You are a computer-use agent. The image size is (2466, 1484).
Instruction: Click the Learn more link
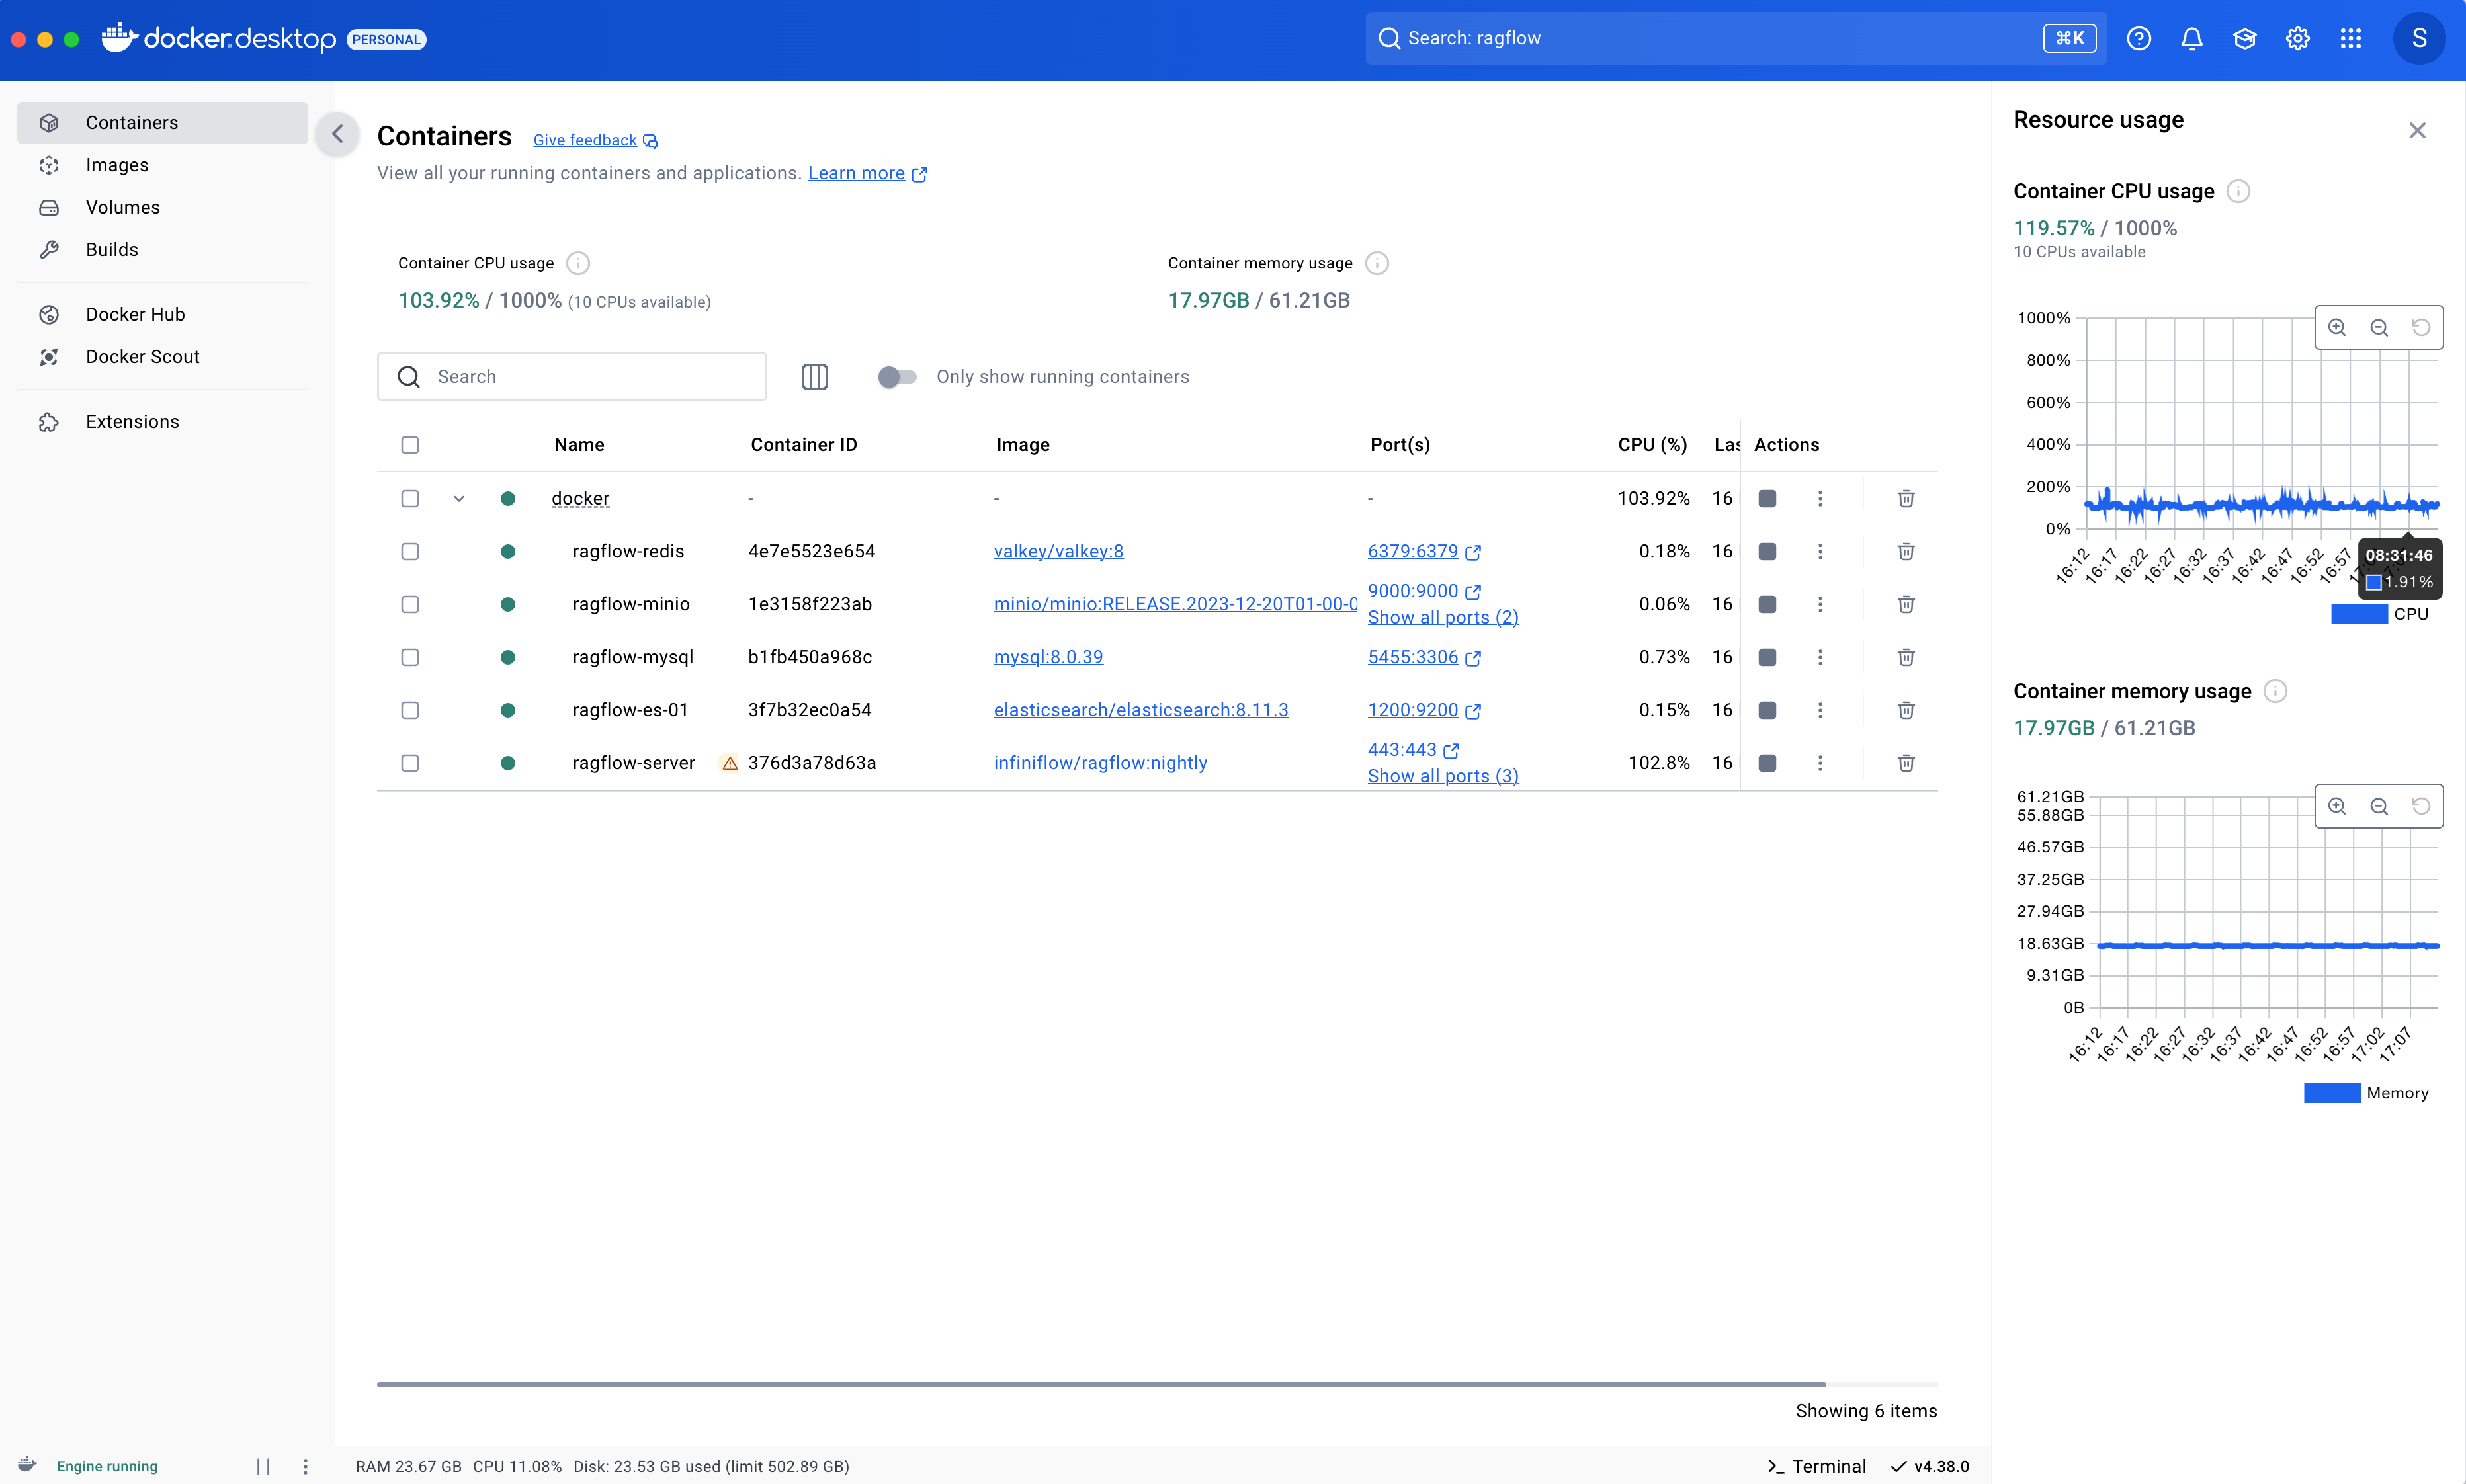(x=867, y=173)
